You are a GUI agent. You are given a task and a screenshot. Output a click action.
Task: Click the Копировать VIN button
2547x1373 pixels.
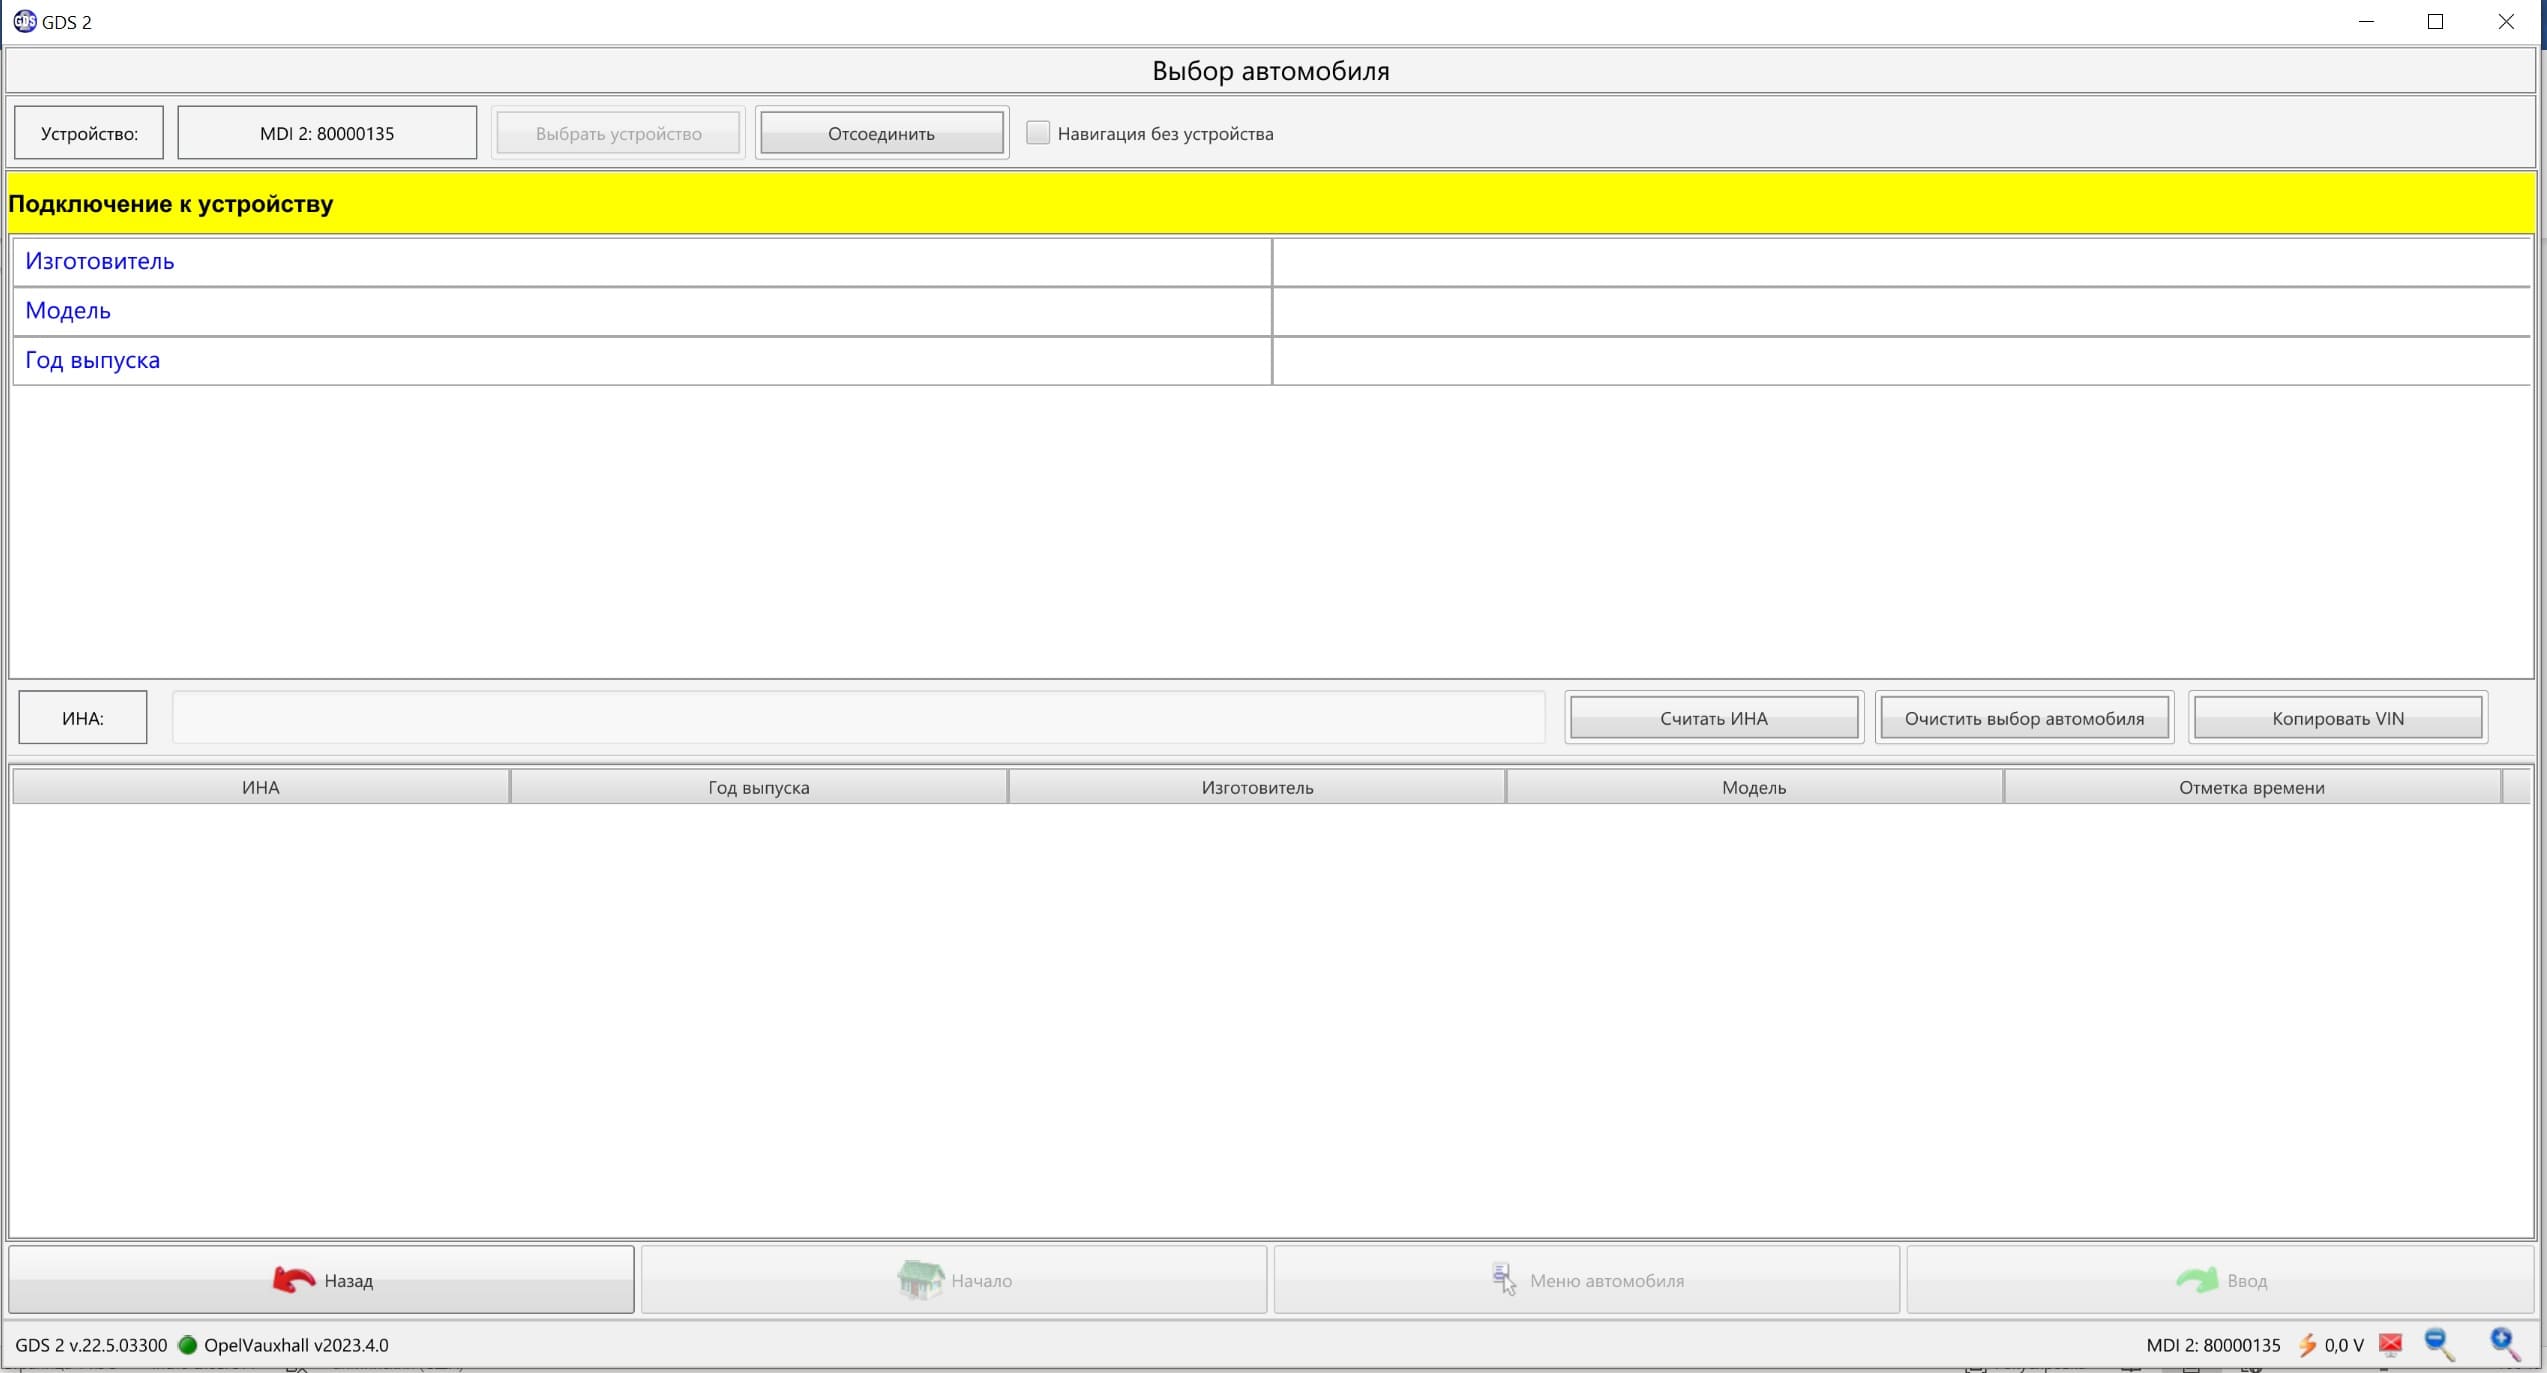point(2337,718)
